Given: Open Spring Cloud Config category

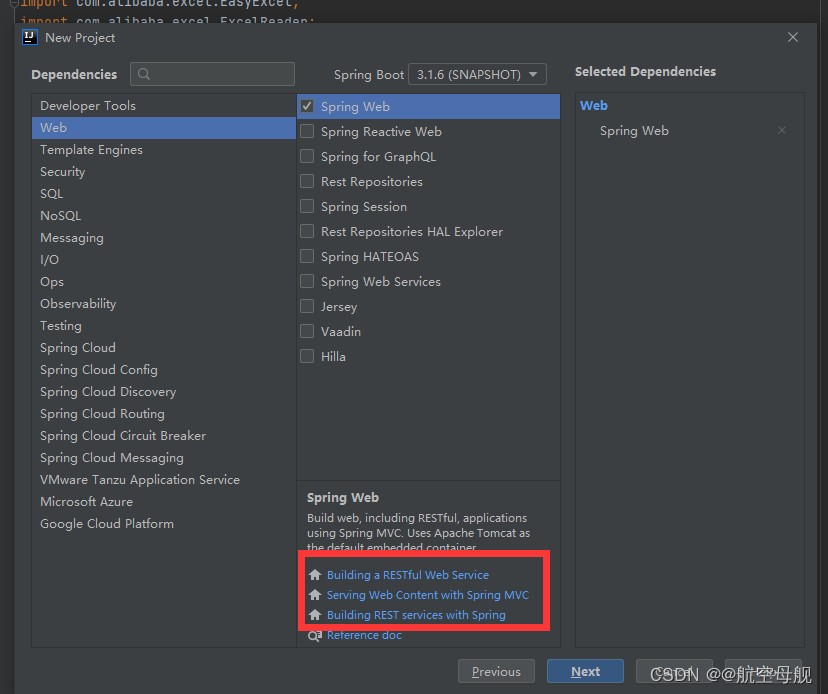Looking at the screenshot, I should tap(164, 370).
